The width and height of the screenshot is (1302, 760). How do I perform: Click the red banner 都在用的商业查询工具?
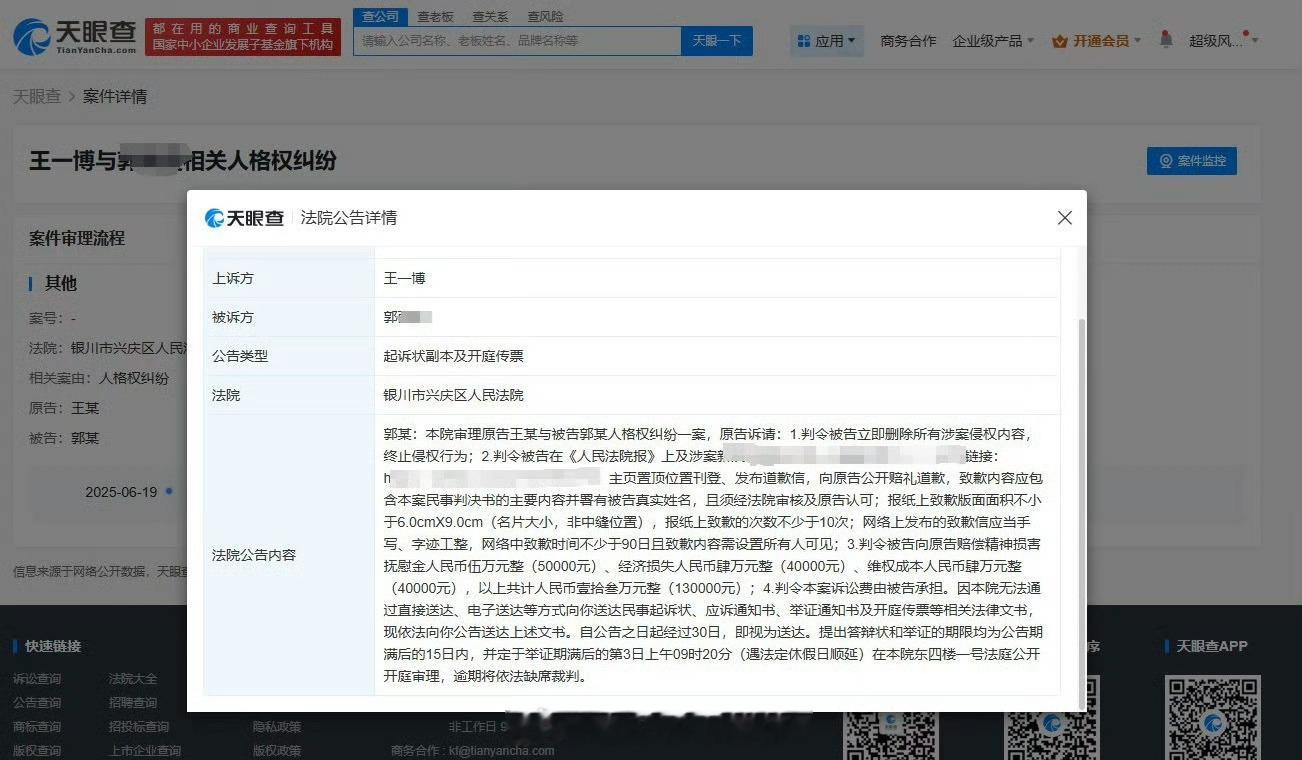(243, 37)
